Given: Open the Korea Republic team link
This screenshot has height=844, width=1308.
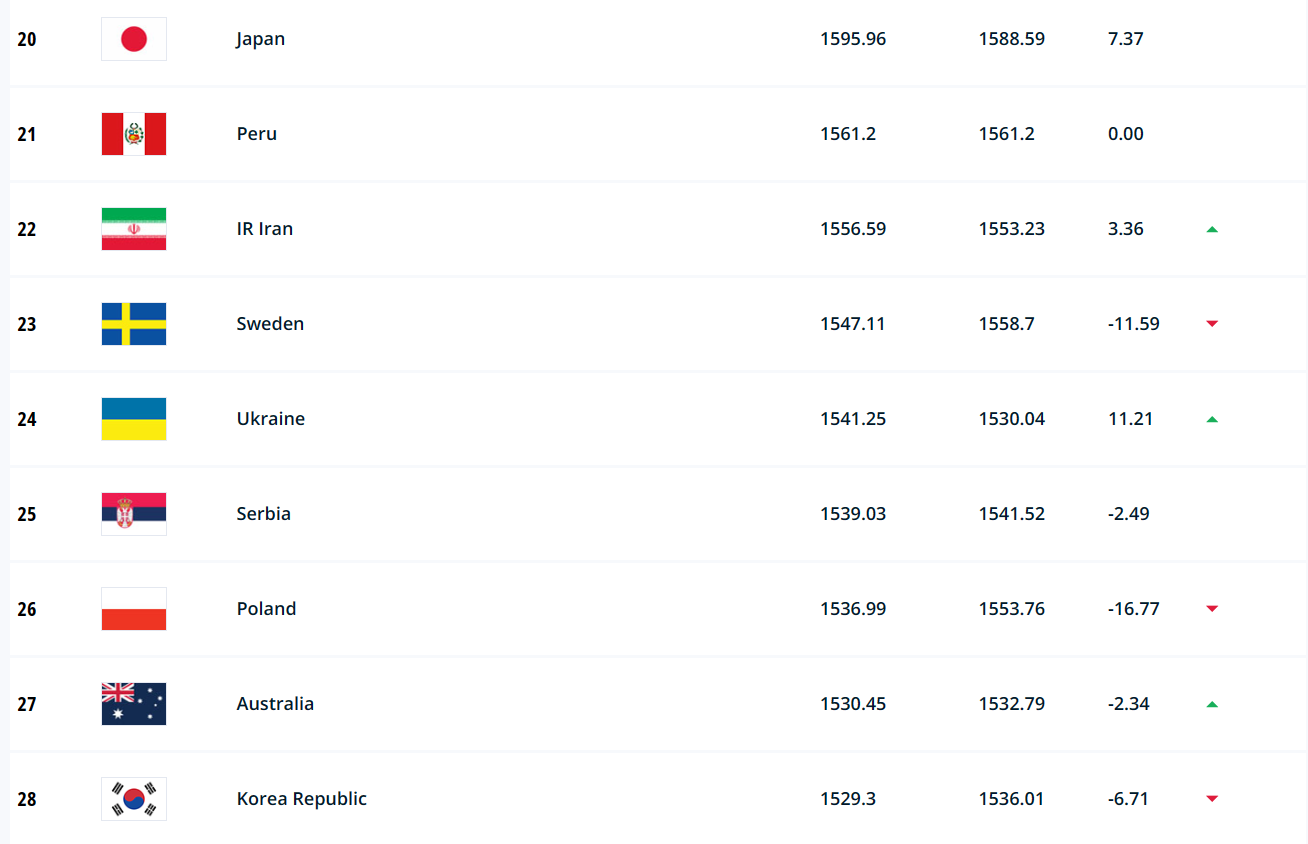Looking at the screenshot, I should (301, 799).
